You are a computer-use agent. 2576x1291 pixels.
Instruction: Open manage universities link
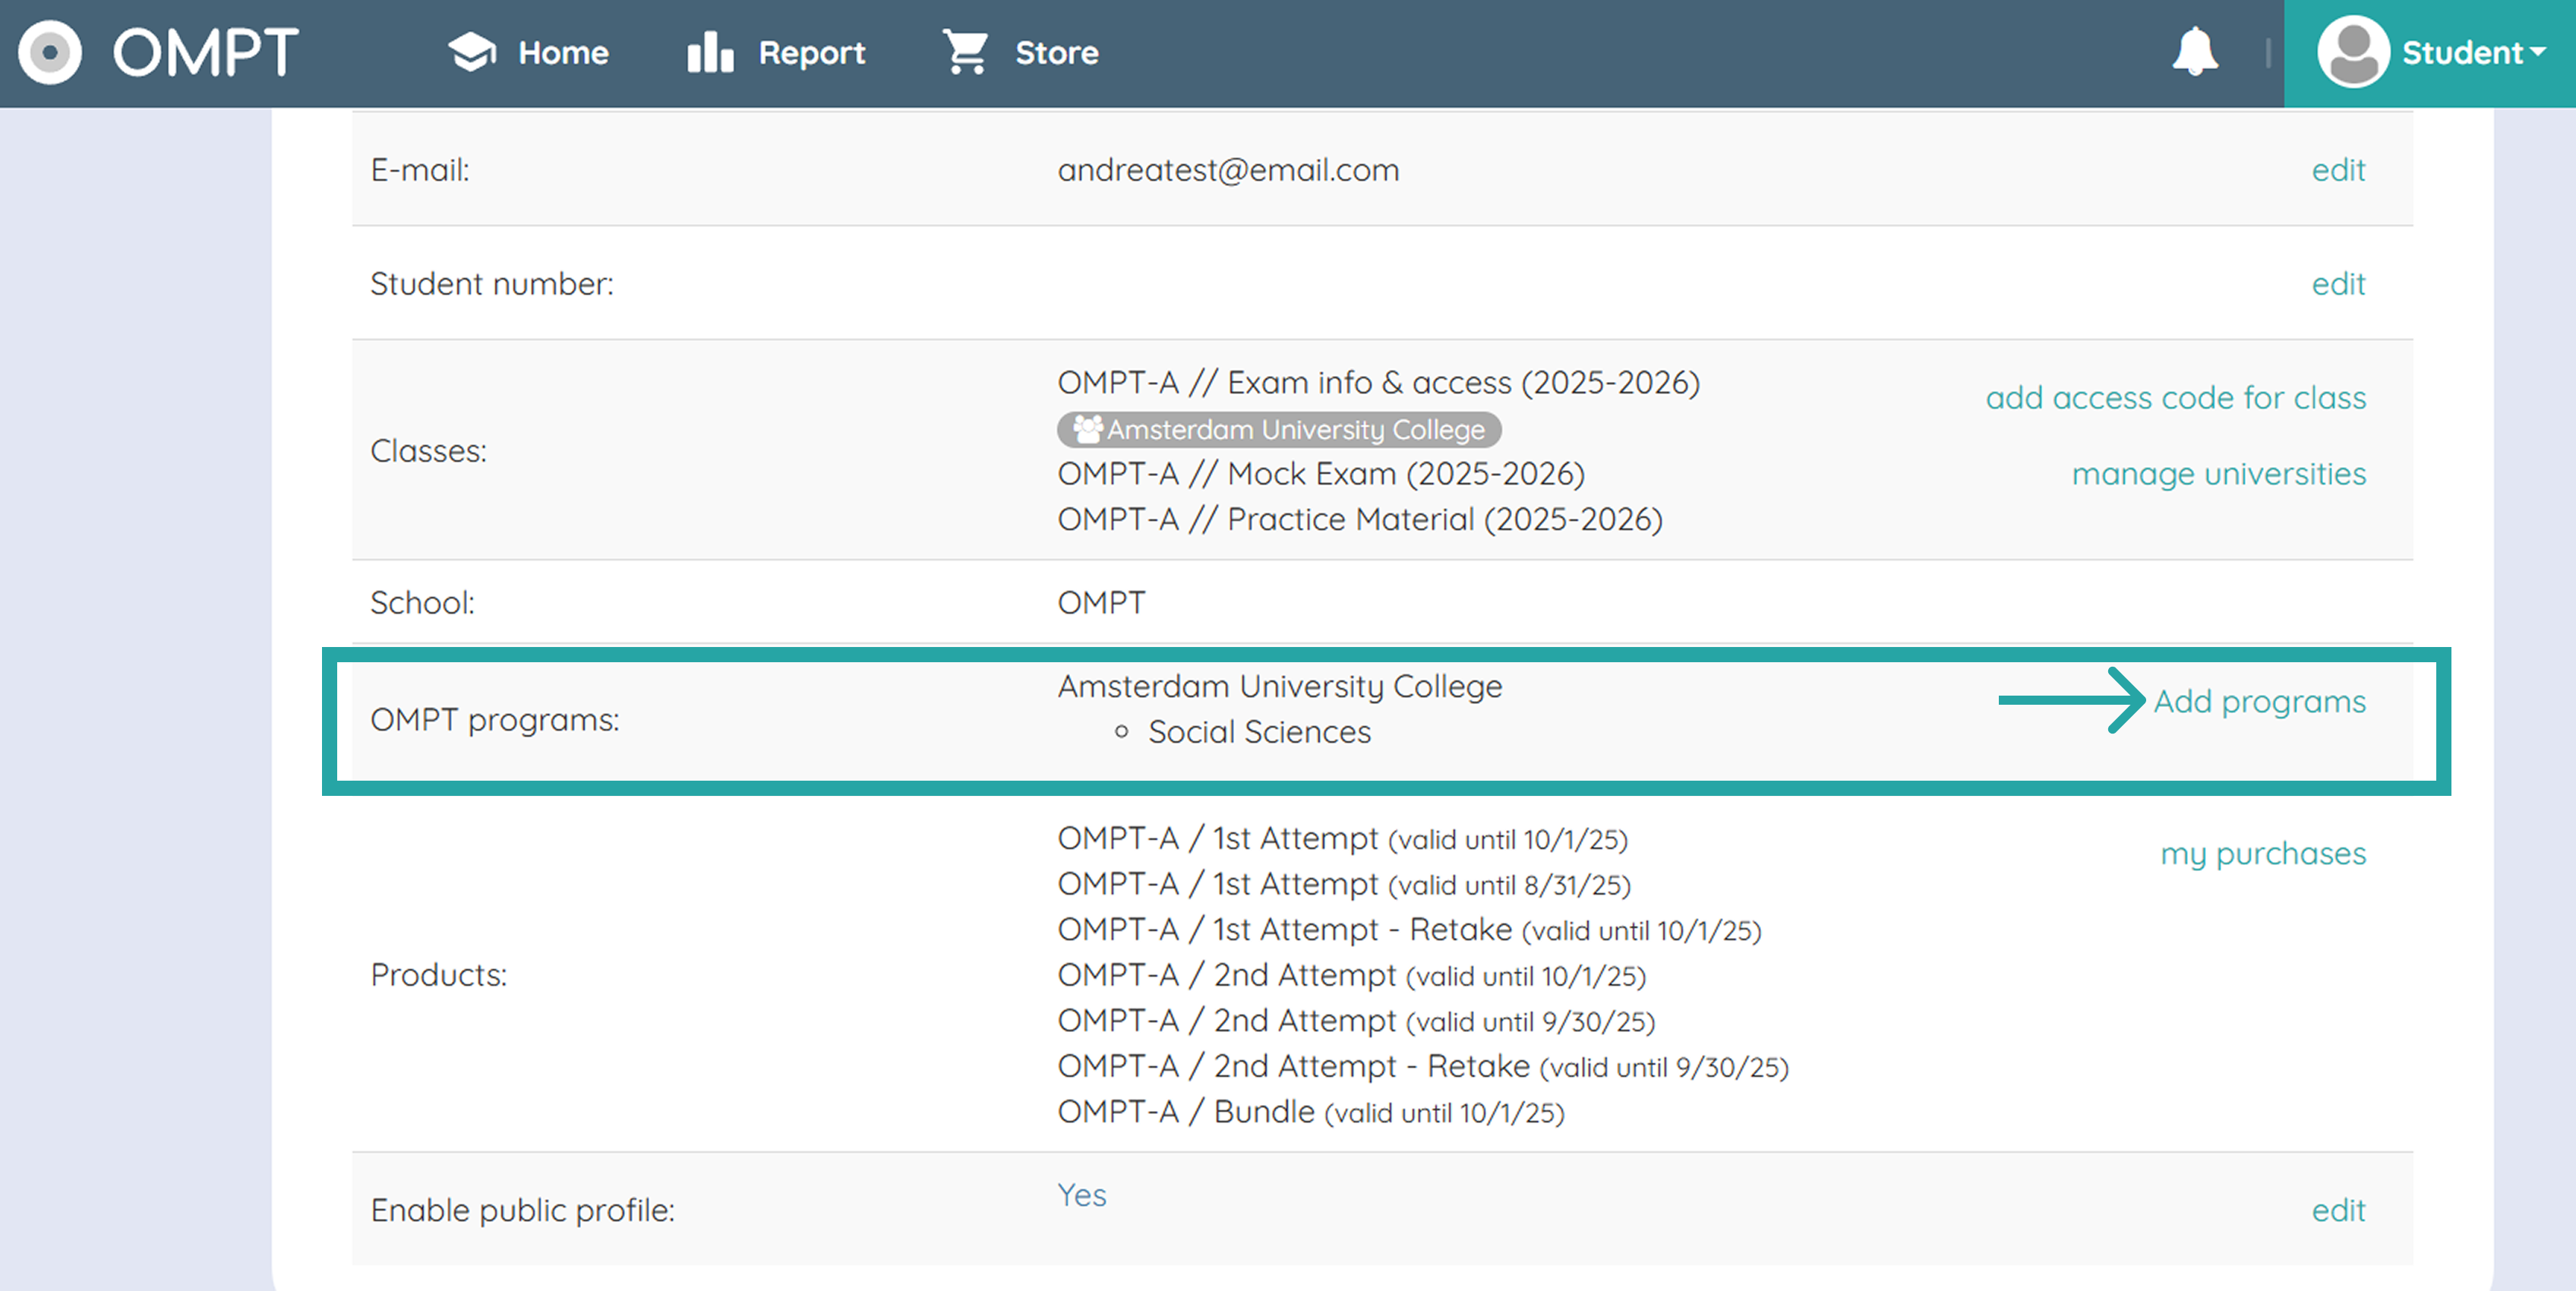click(x=2218, y=474)
